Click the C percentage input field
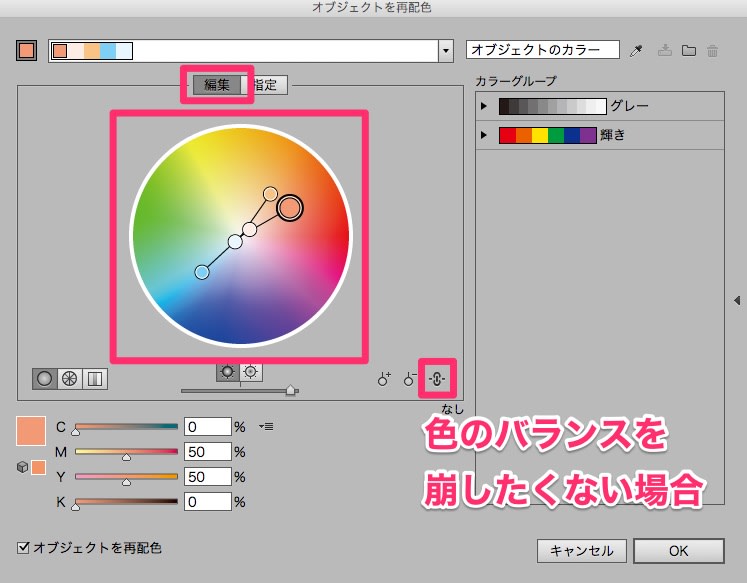747x583 pixels. [208, 427]
